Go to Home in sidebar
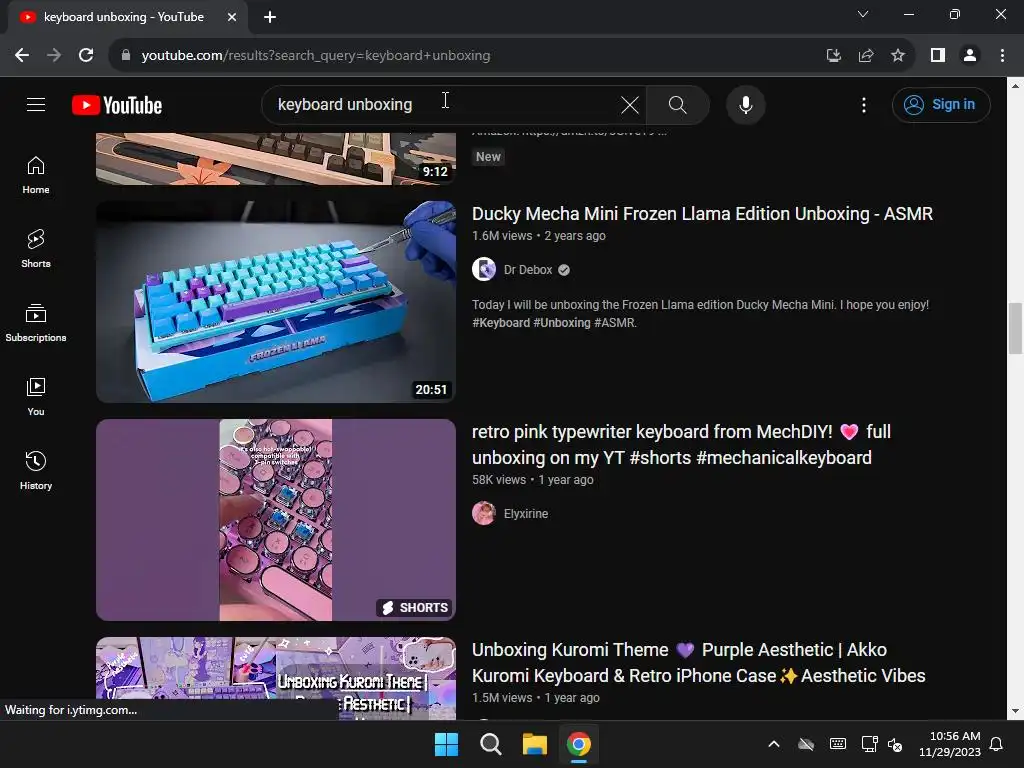This screenshot has width=1024, height=768. click(36, 175)
